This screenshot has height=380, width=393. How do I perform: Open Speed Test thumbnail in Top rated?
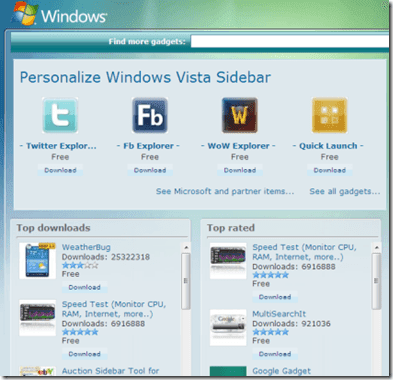tap(228, 261)
